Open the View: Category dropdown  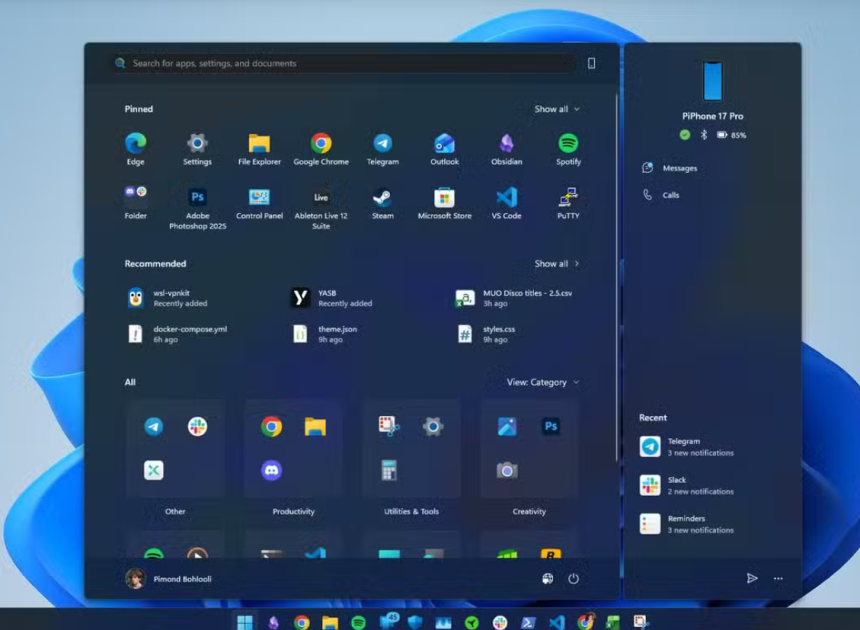coord(542,382)
